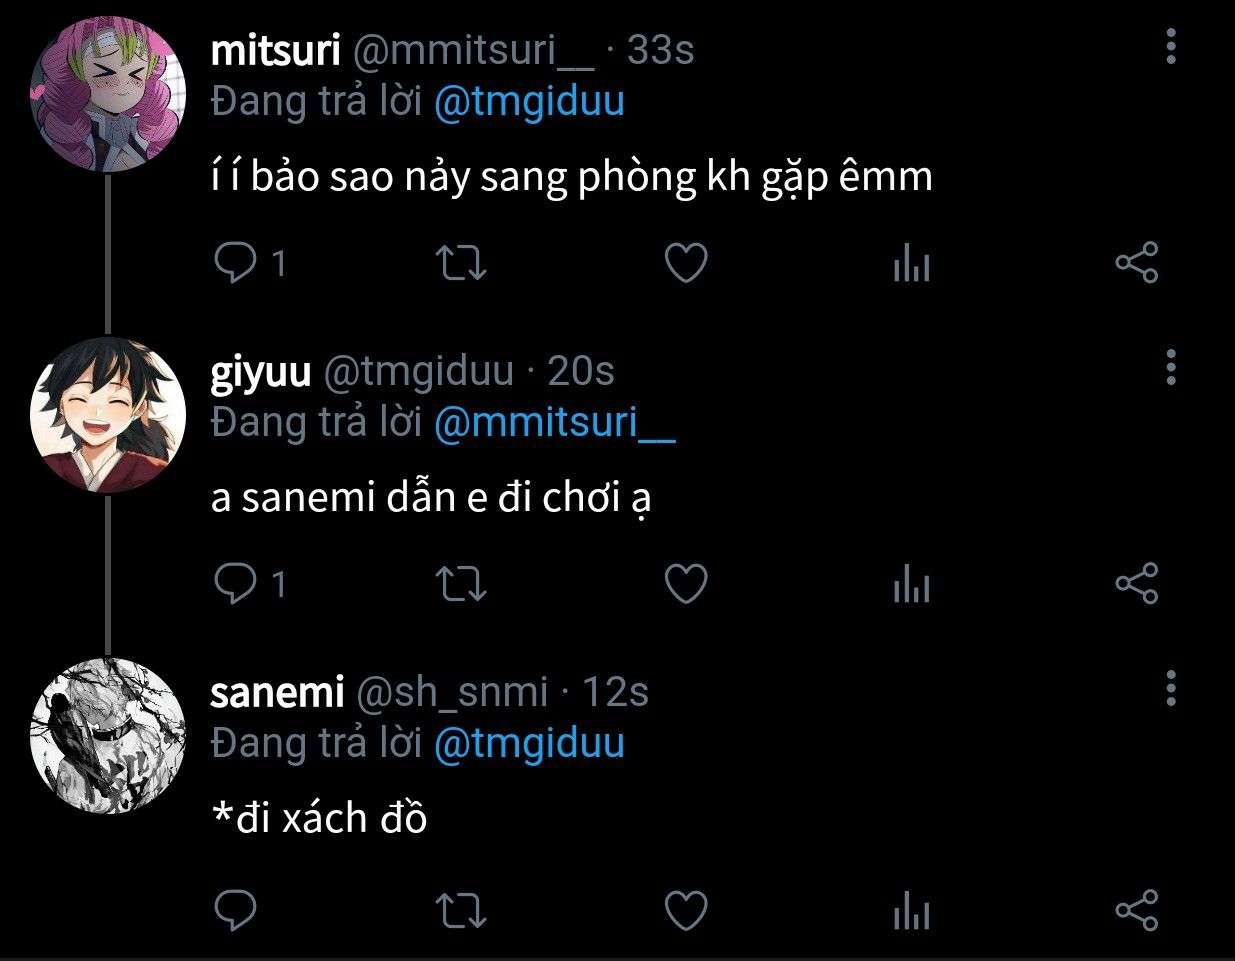Reply to mitsuri's tweet
This screenshot has height=961, width=1235.
point(236,263)
